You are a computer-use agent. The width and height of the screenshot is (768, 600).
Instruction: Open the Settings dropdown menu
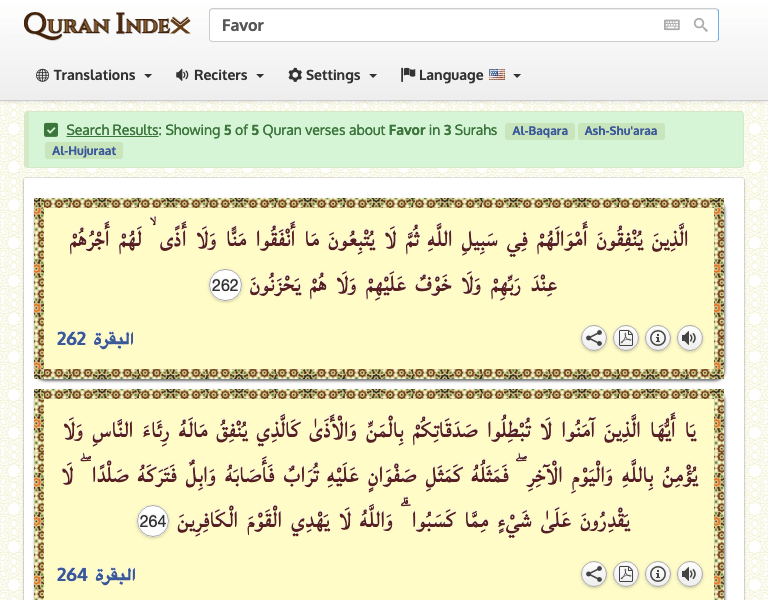pyautogui.click(x=333, y=75)
